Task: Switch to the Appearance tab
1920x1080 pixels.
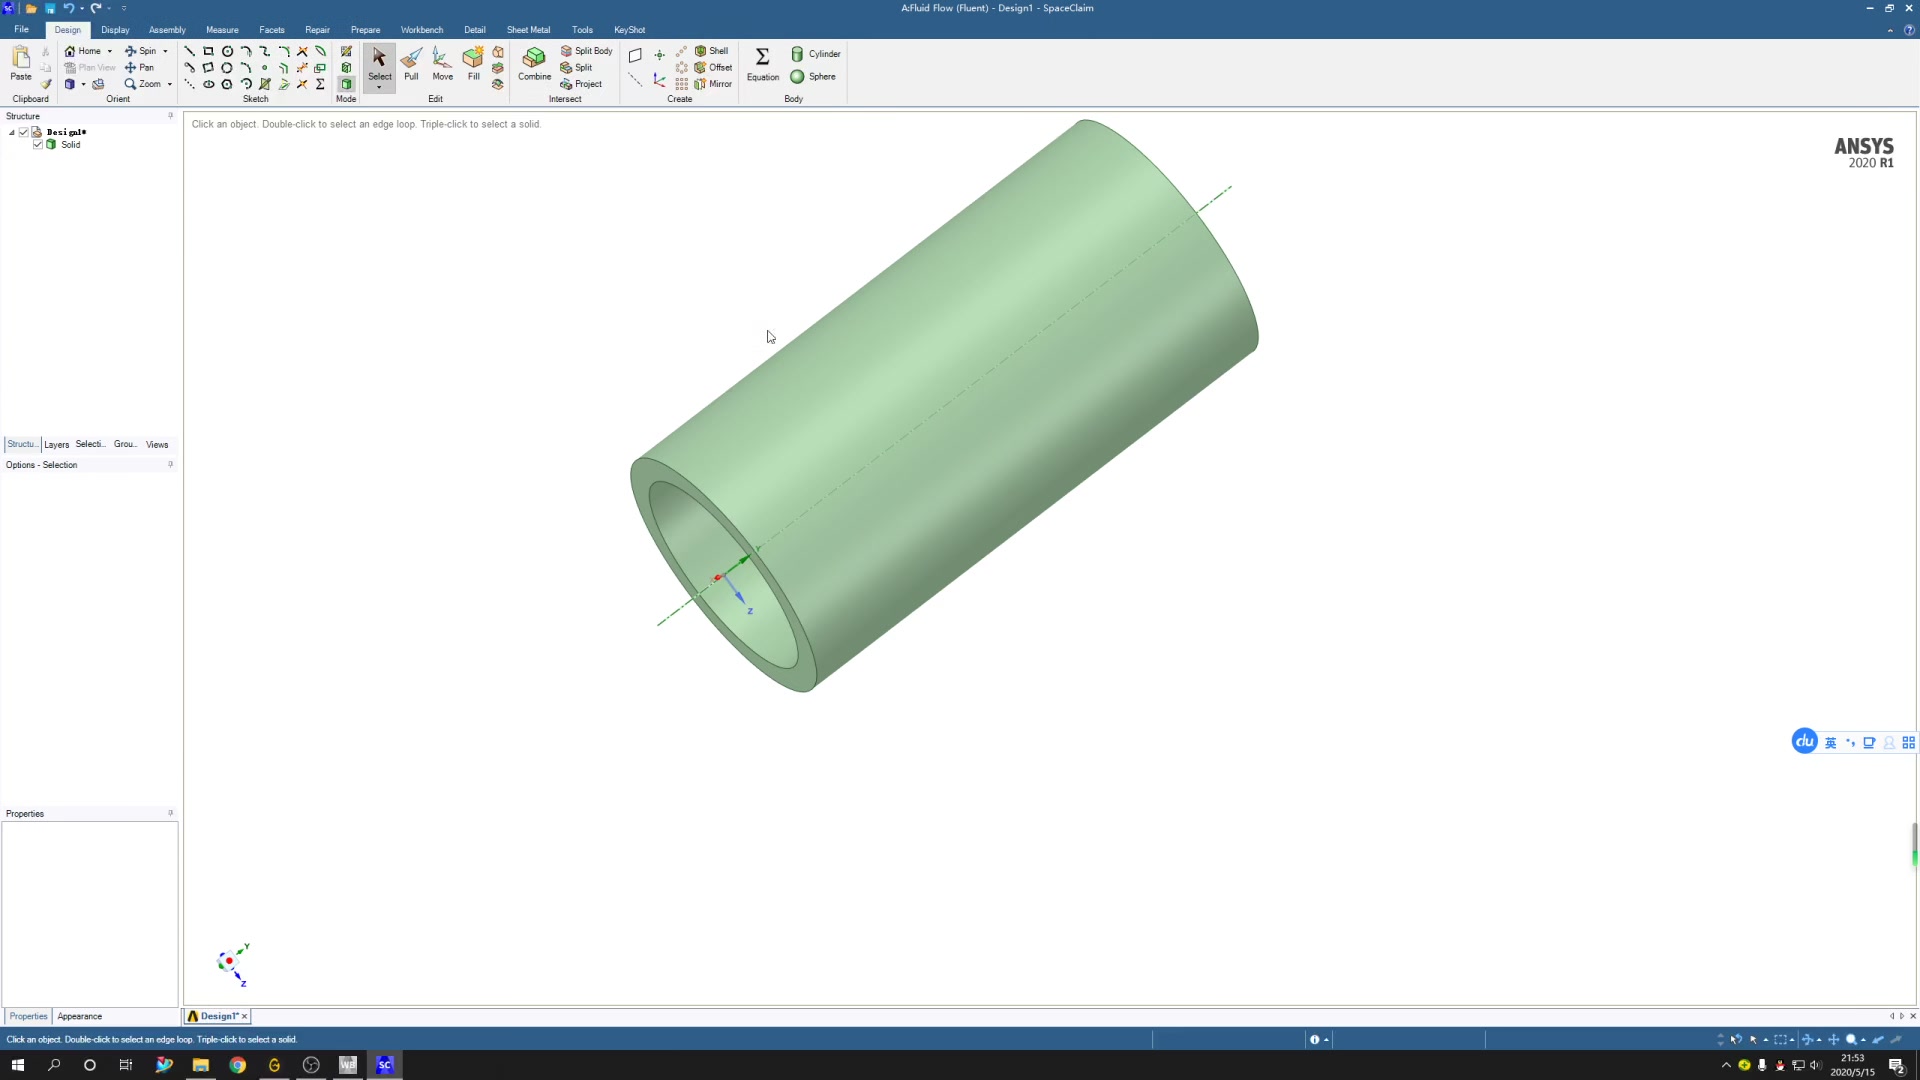Action: (80, 1016)
